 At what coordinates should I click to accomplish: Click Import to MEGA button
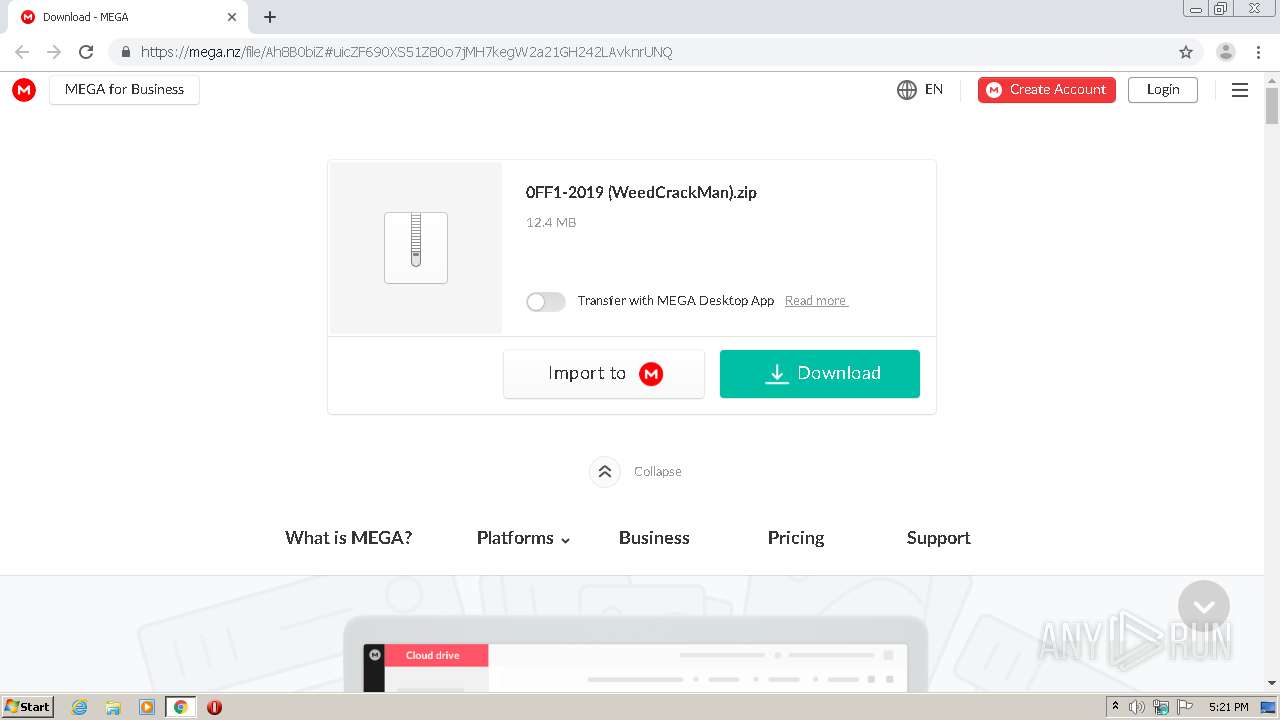click(604, 374)
